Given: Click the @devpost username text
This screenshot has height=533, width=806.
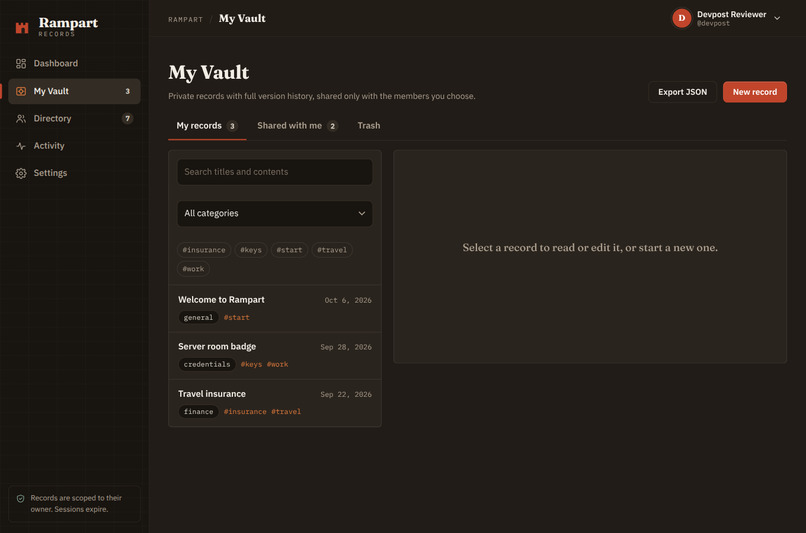Looking at the screenshot, I should point(713,24).
